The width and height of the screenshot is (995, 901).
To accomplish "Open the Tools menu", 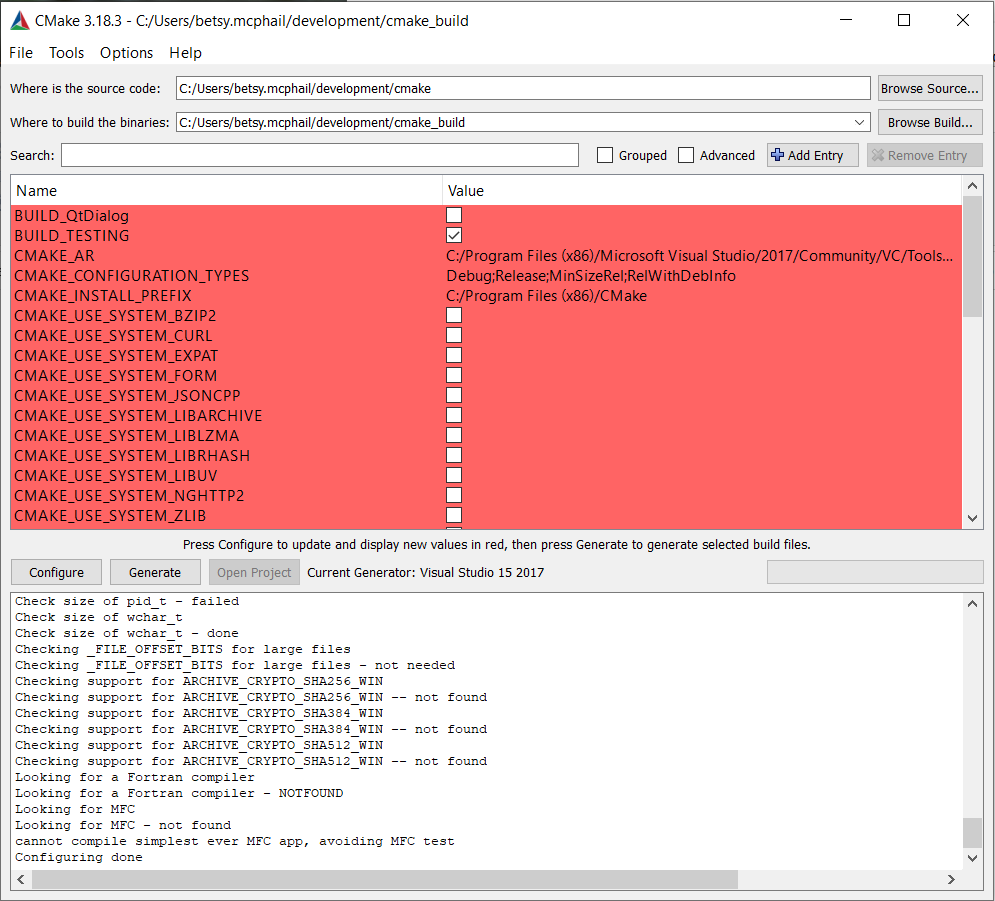I will point(67,53).
